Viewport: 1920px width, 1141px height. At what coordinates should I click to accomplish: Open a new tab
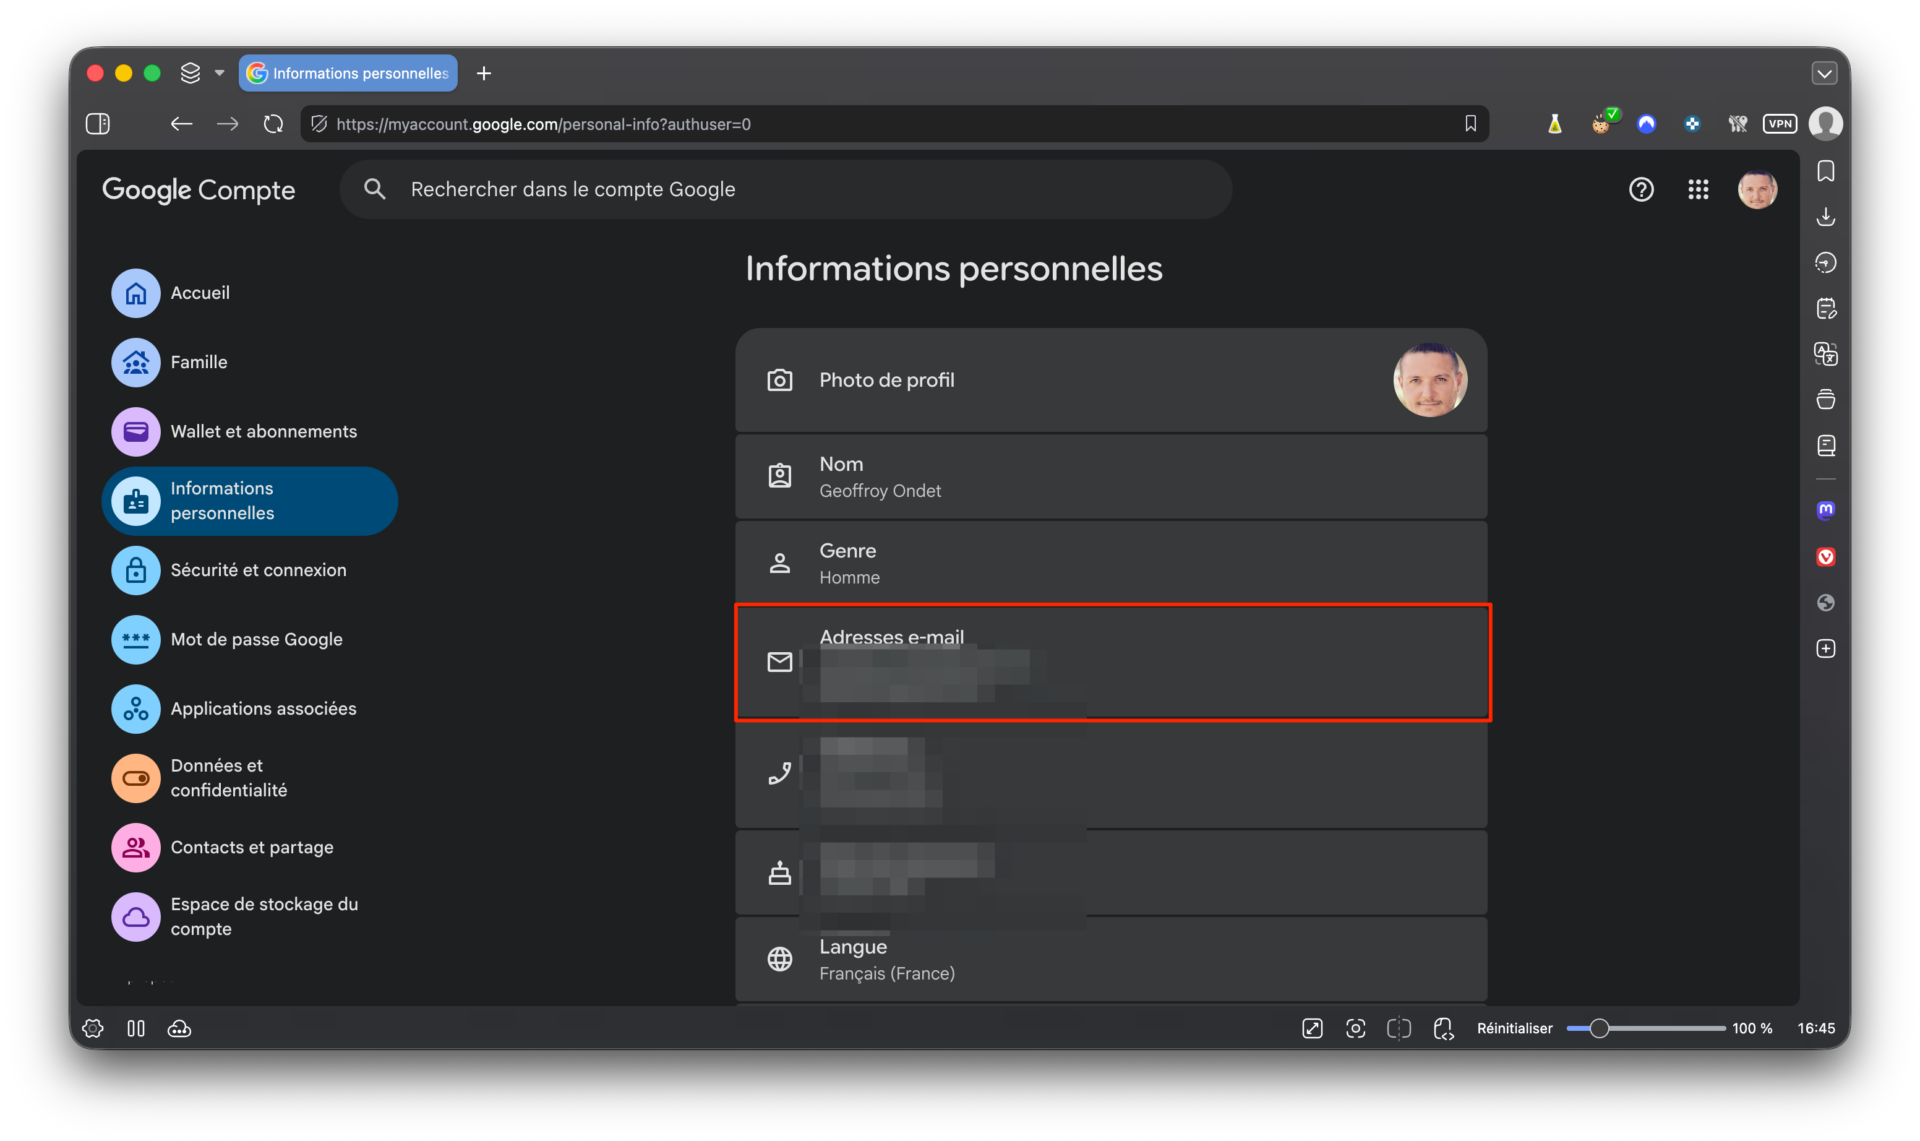[484, 73]
